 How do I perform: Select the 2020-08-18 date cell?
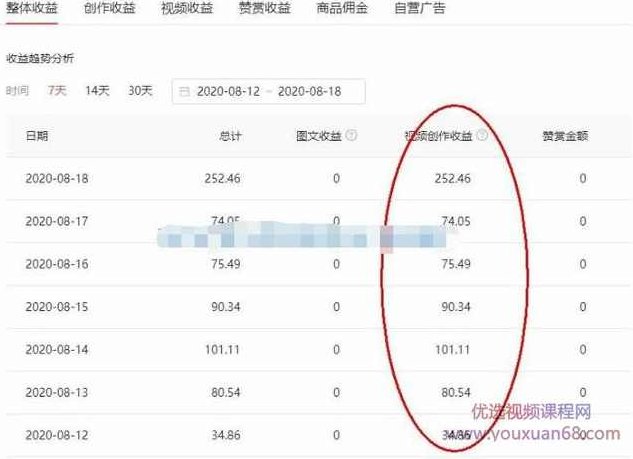(57, 178)
